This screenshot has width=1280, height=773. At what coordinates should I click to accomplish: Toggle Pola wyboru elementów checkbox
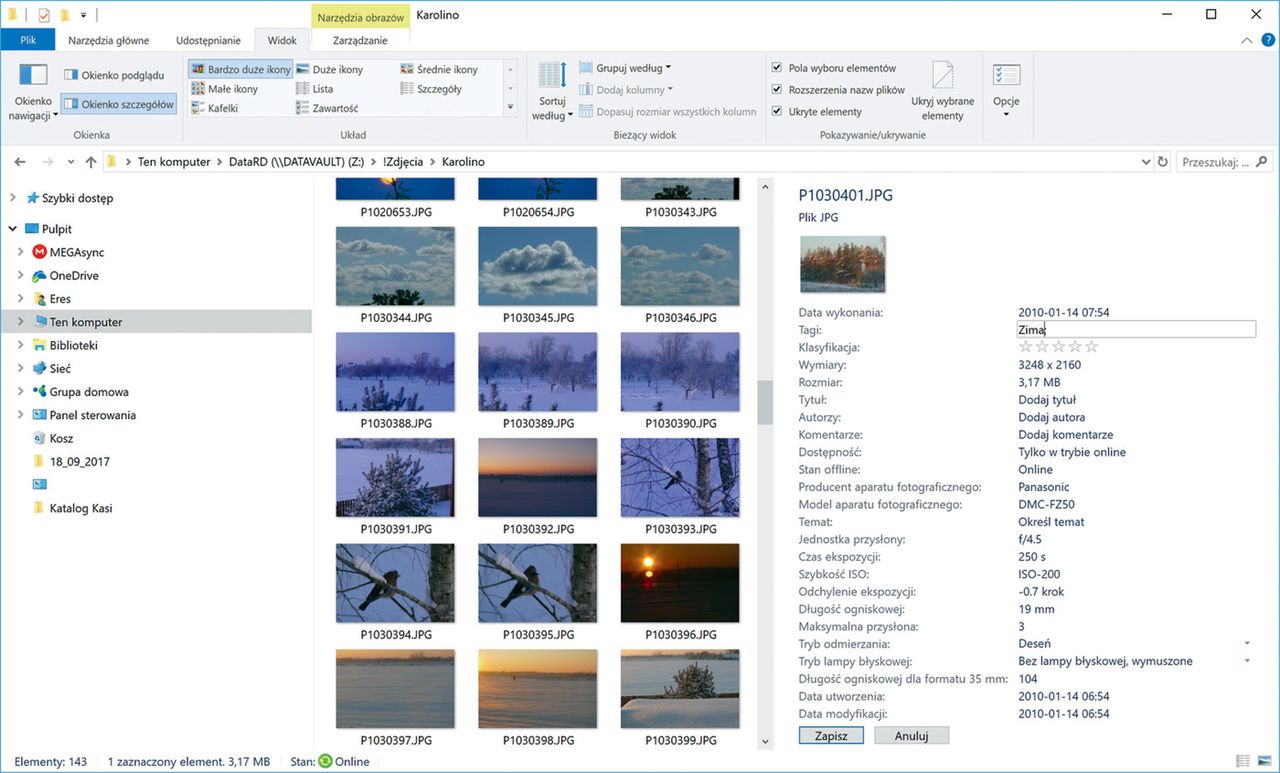tap(777, 68)
